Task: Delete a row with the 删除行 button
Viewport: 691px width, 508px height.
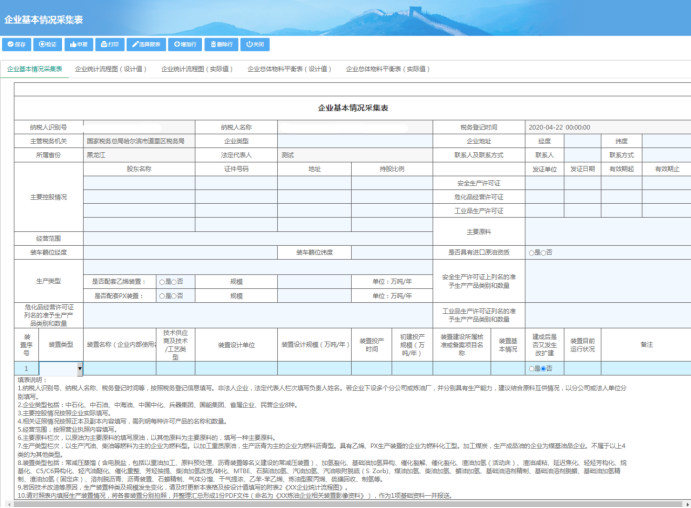Action: 222,45
